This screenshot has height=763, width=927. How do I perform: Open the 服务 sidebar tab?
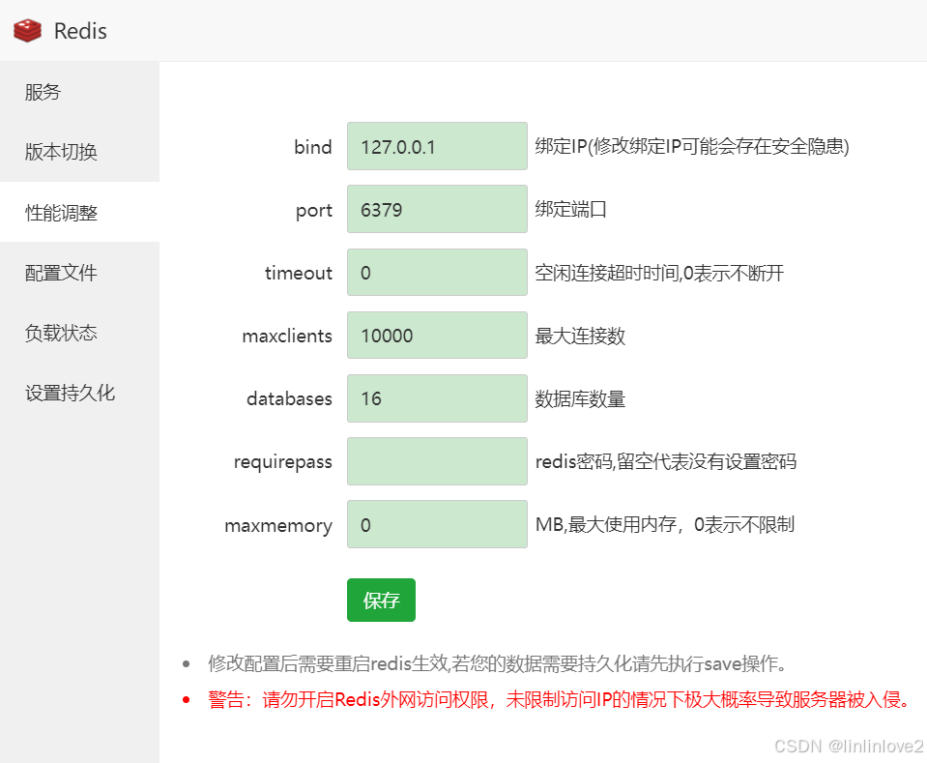point(80,92)
